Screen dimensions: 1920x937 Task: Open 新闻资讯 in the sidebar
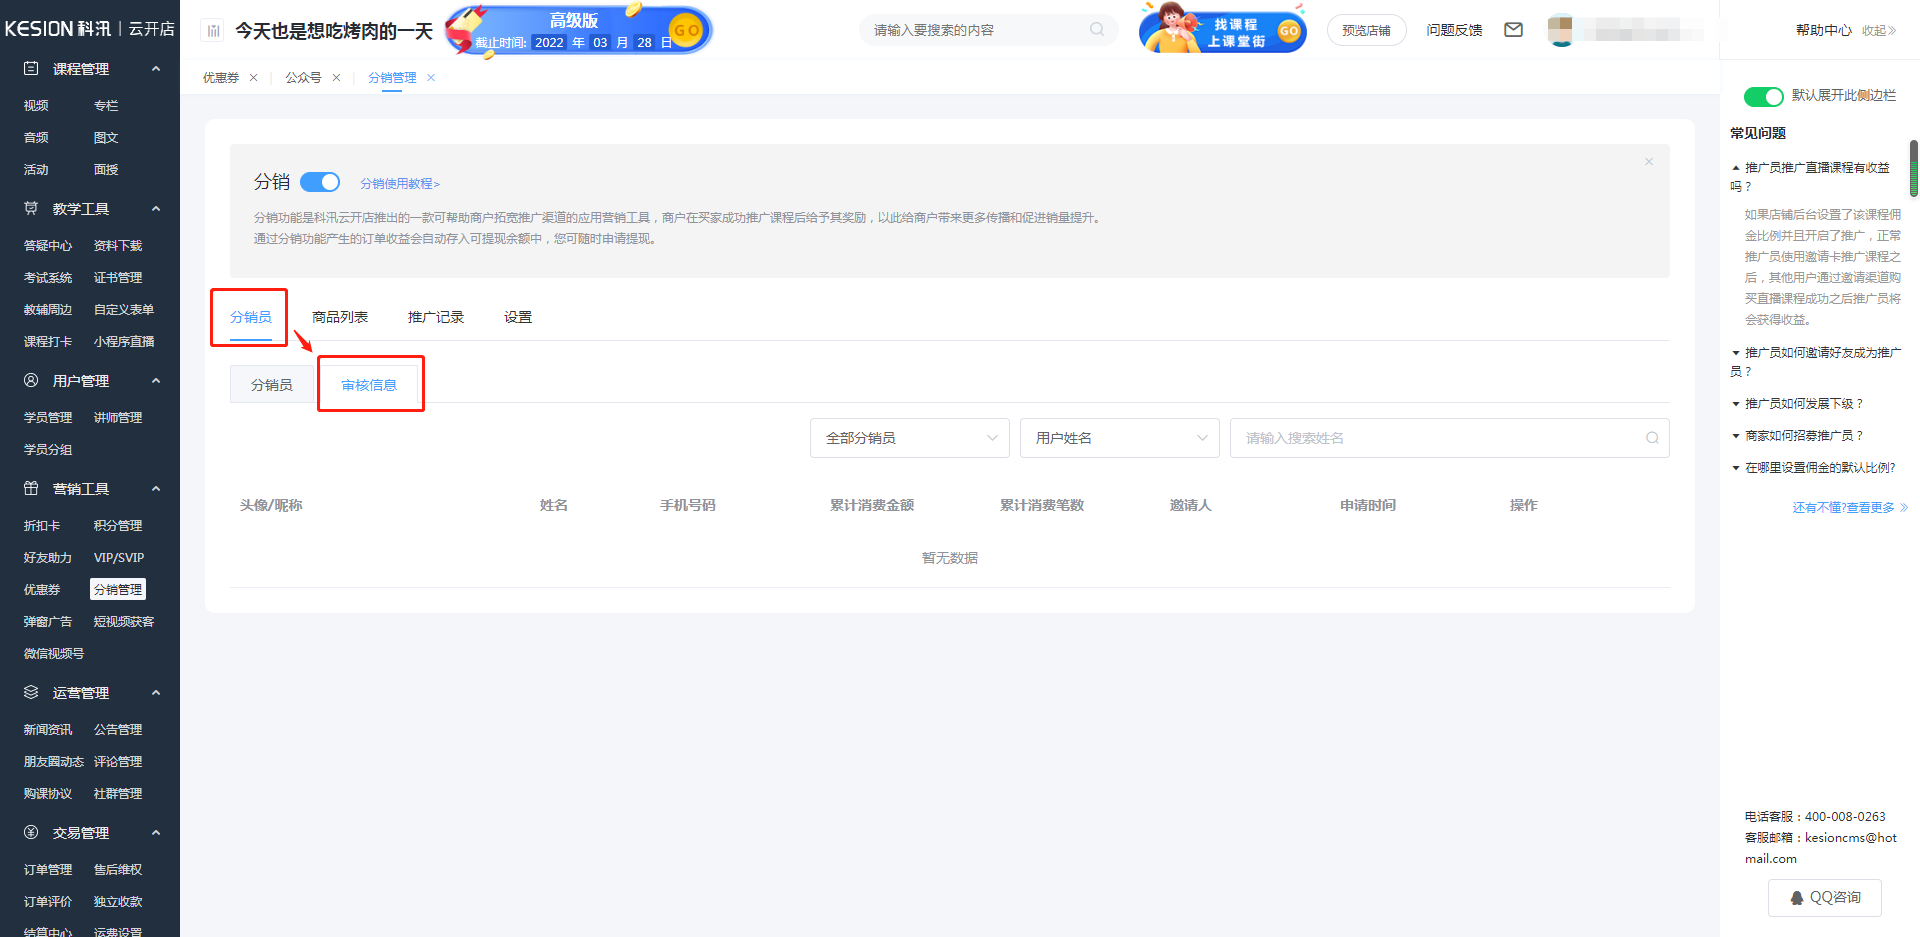click(x=48, y=730)
